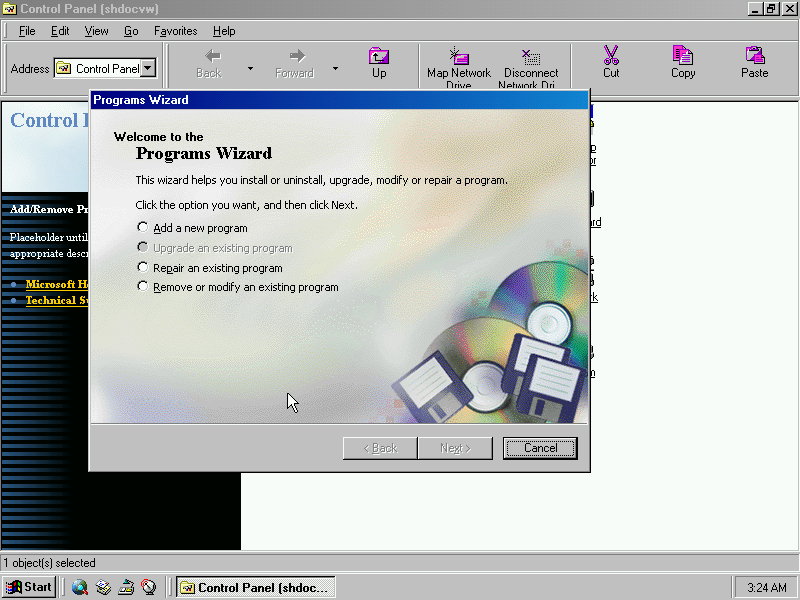Expand the Address bar dropdown

tap(148, 69)
